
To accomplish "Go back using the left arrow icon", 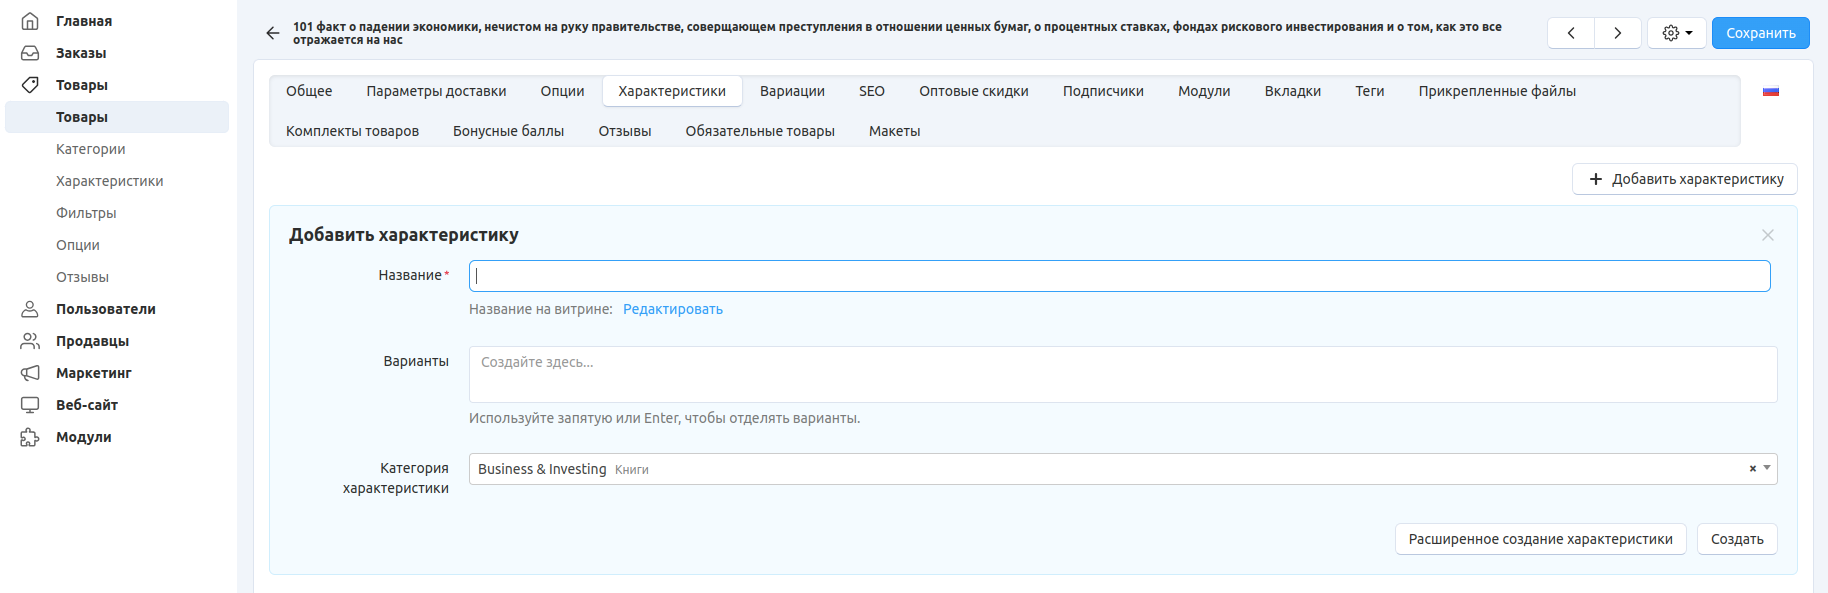I will click(x=273, y=33).
